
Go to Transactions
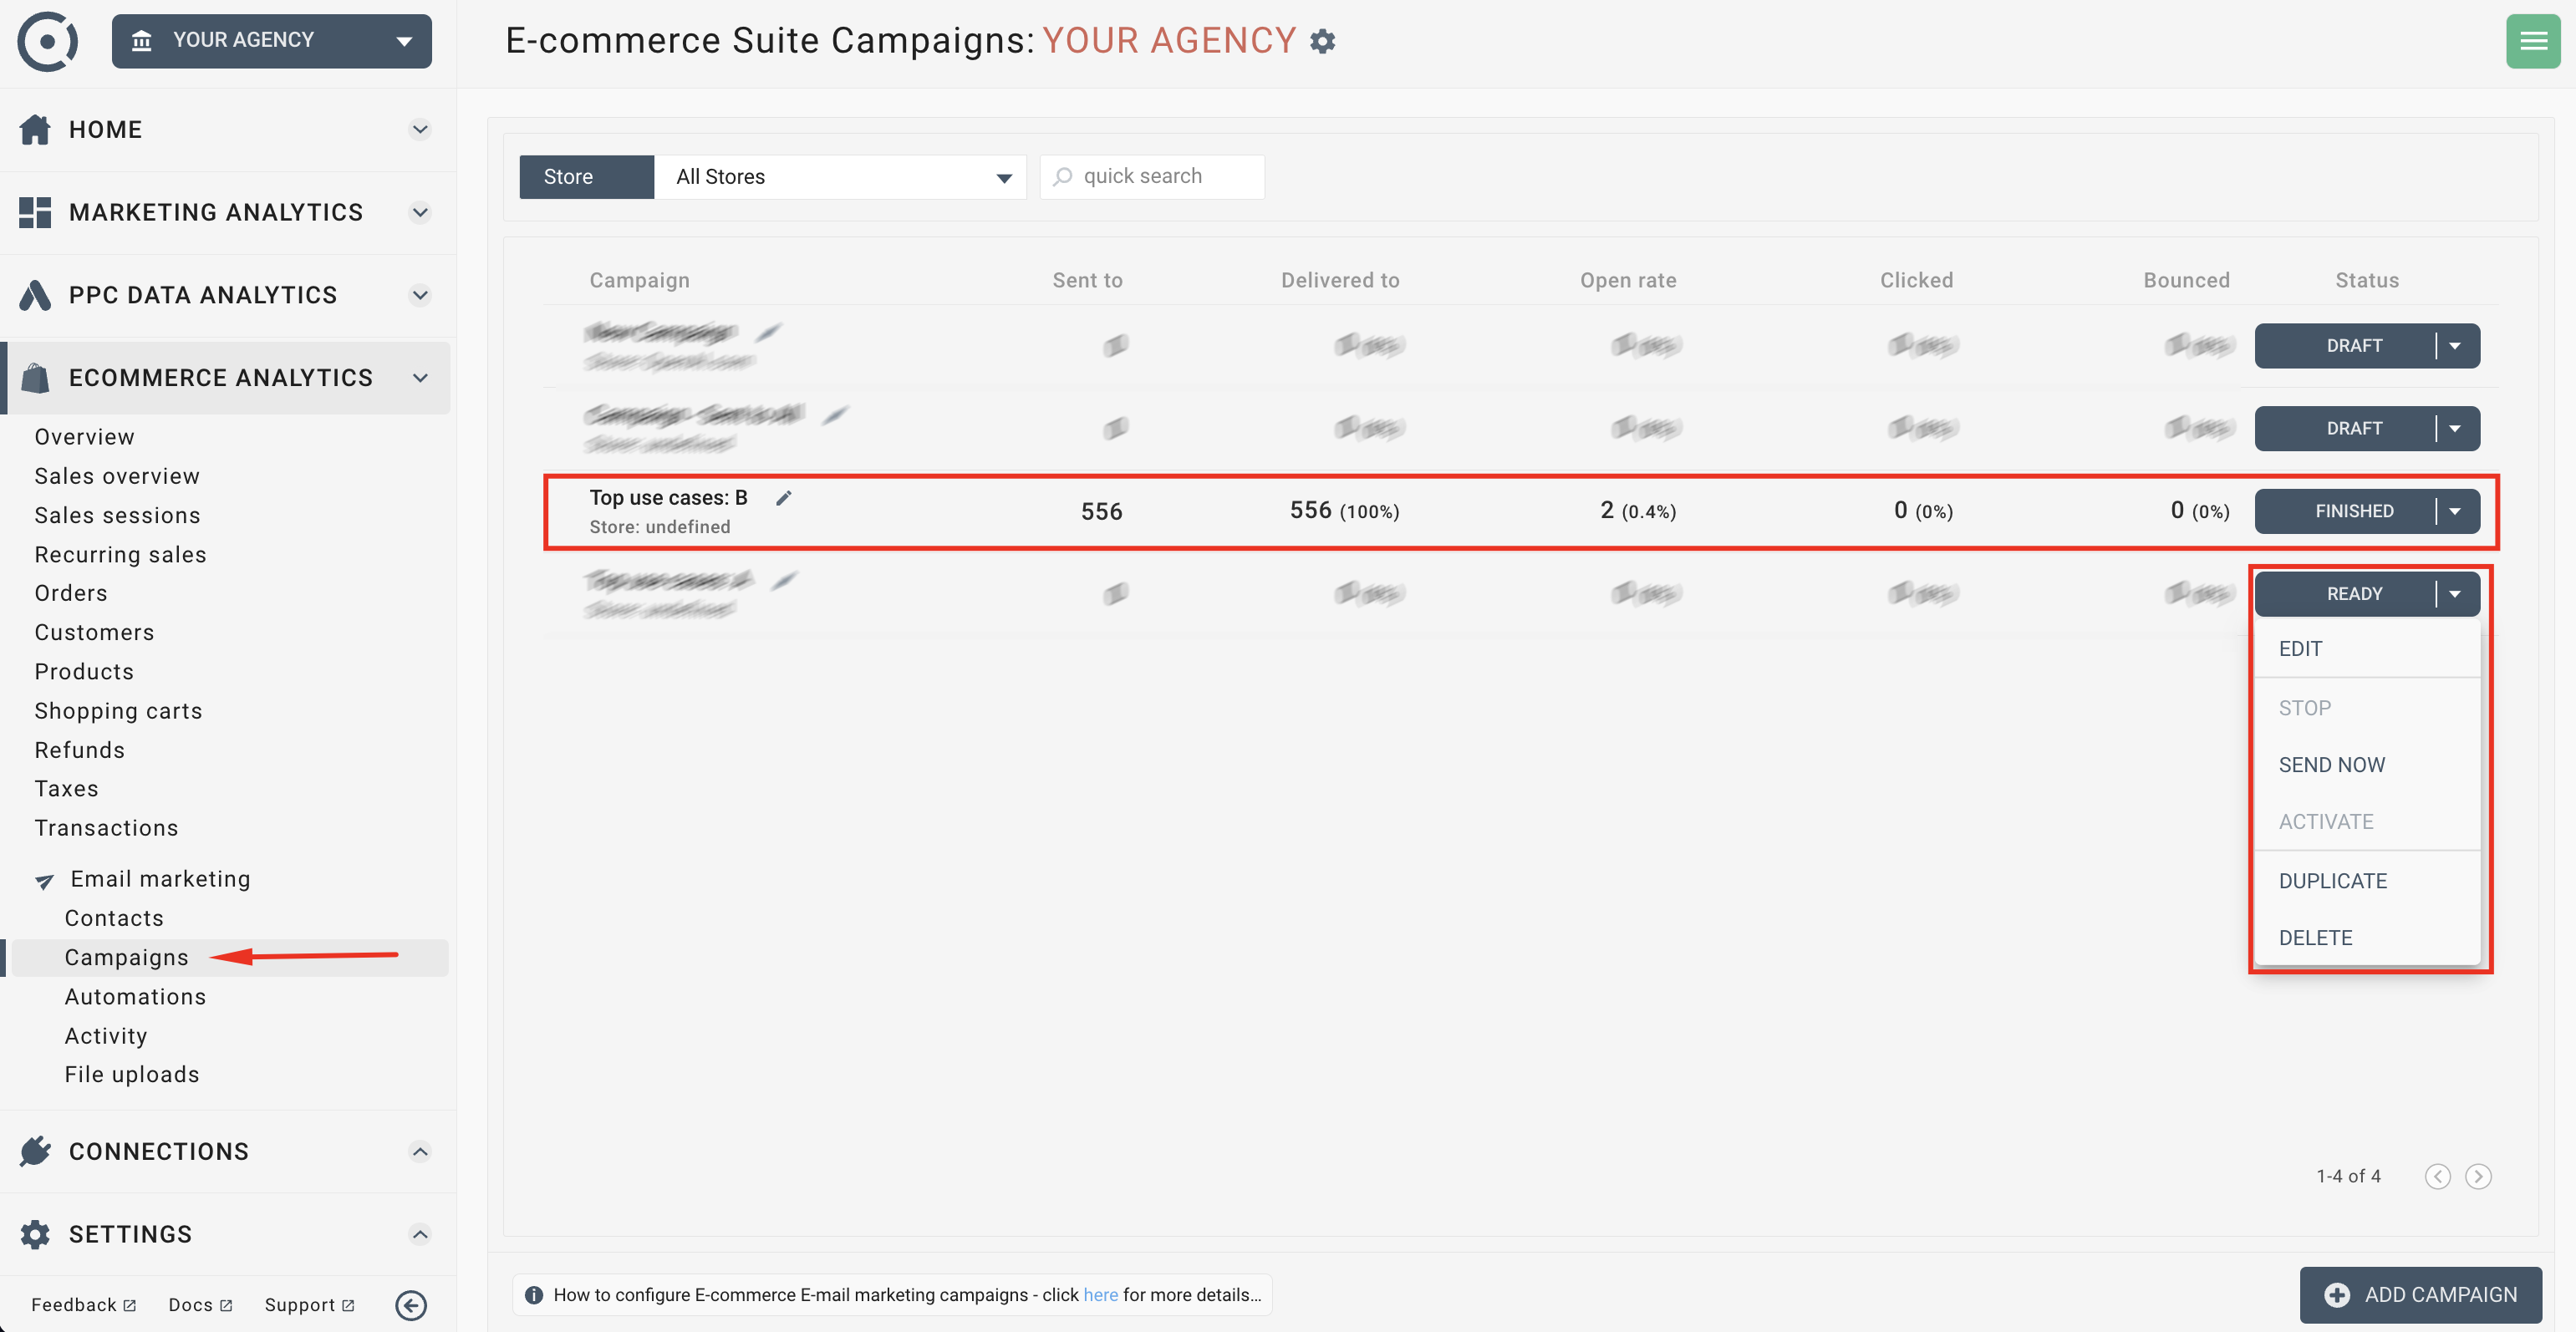pyautogui.click(x=106, y=828)
